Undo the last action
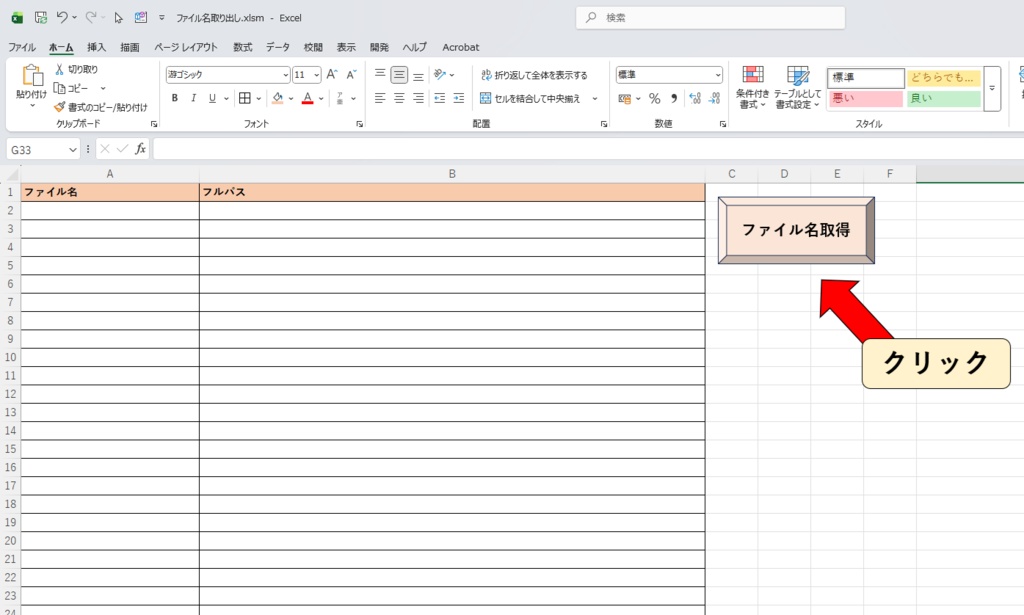1024x615 pixels. (x=62, y=18)
